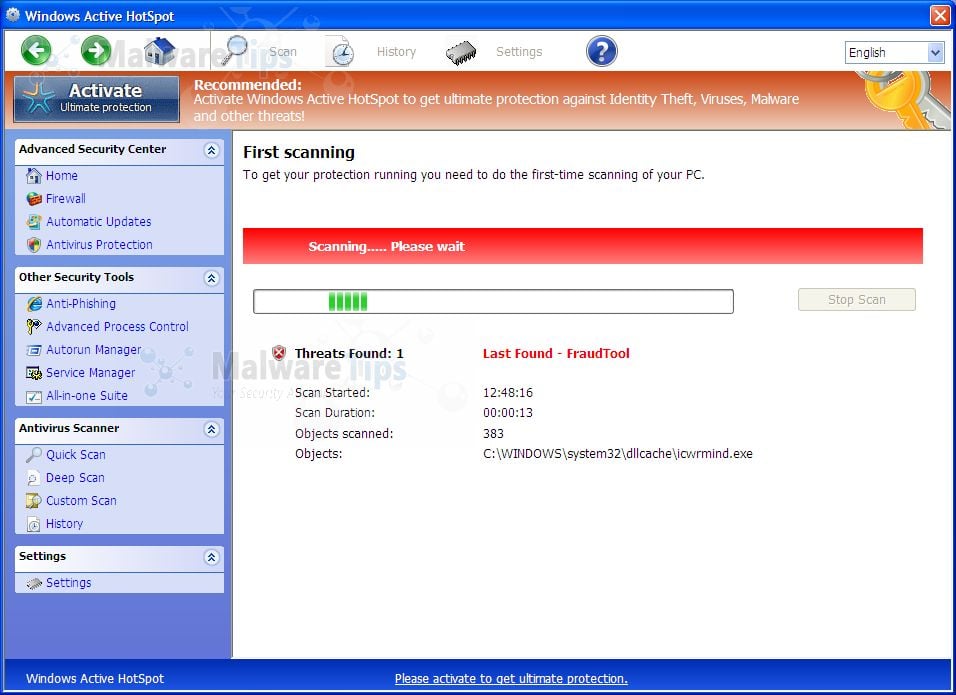The image size is (956, 695).
Task: Click the Anti-Phishing browser icon
Action: pos(34,304)
